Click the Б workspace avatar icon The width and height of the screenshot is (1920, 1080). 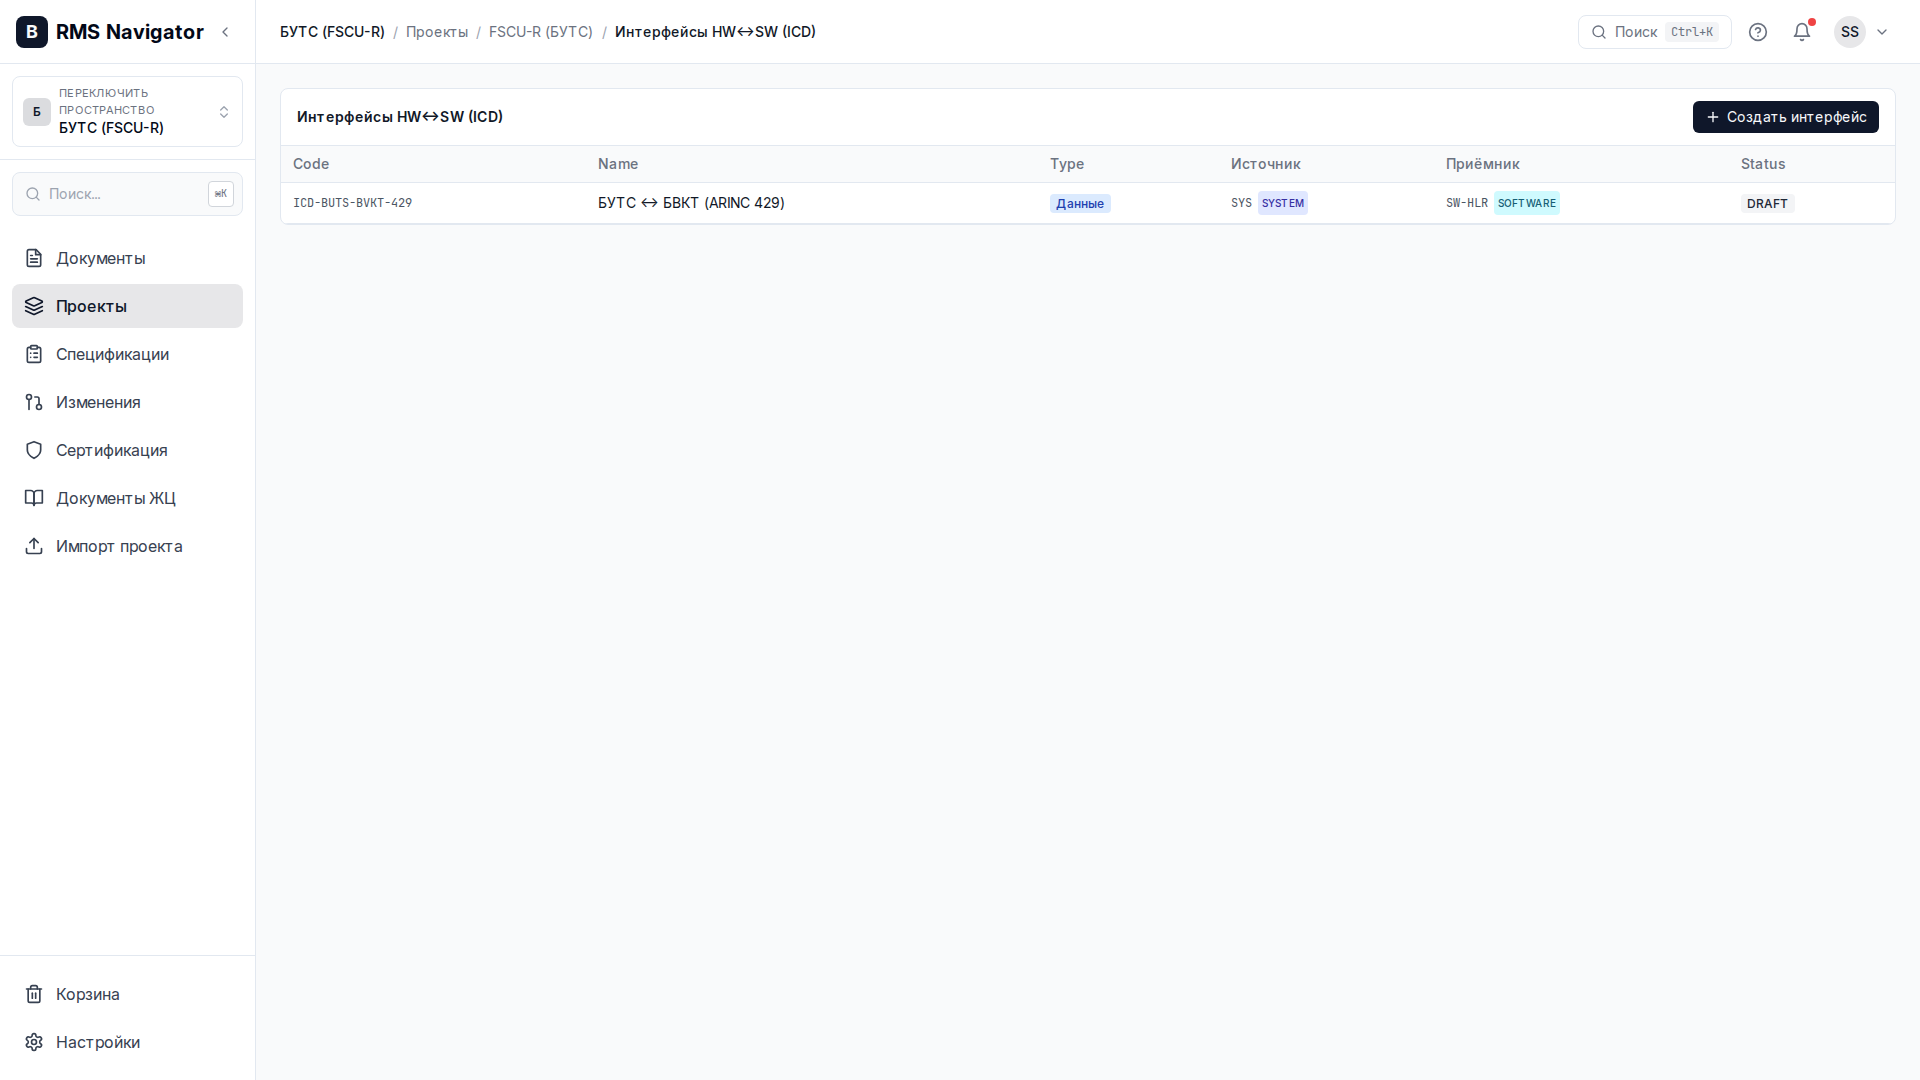coord(37,112)
